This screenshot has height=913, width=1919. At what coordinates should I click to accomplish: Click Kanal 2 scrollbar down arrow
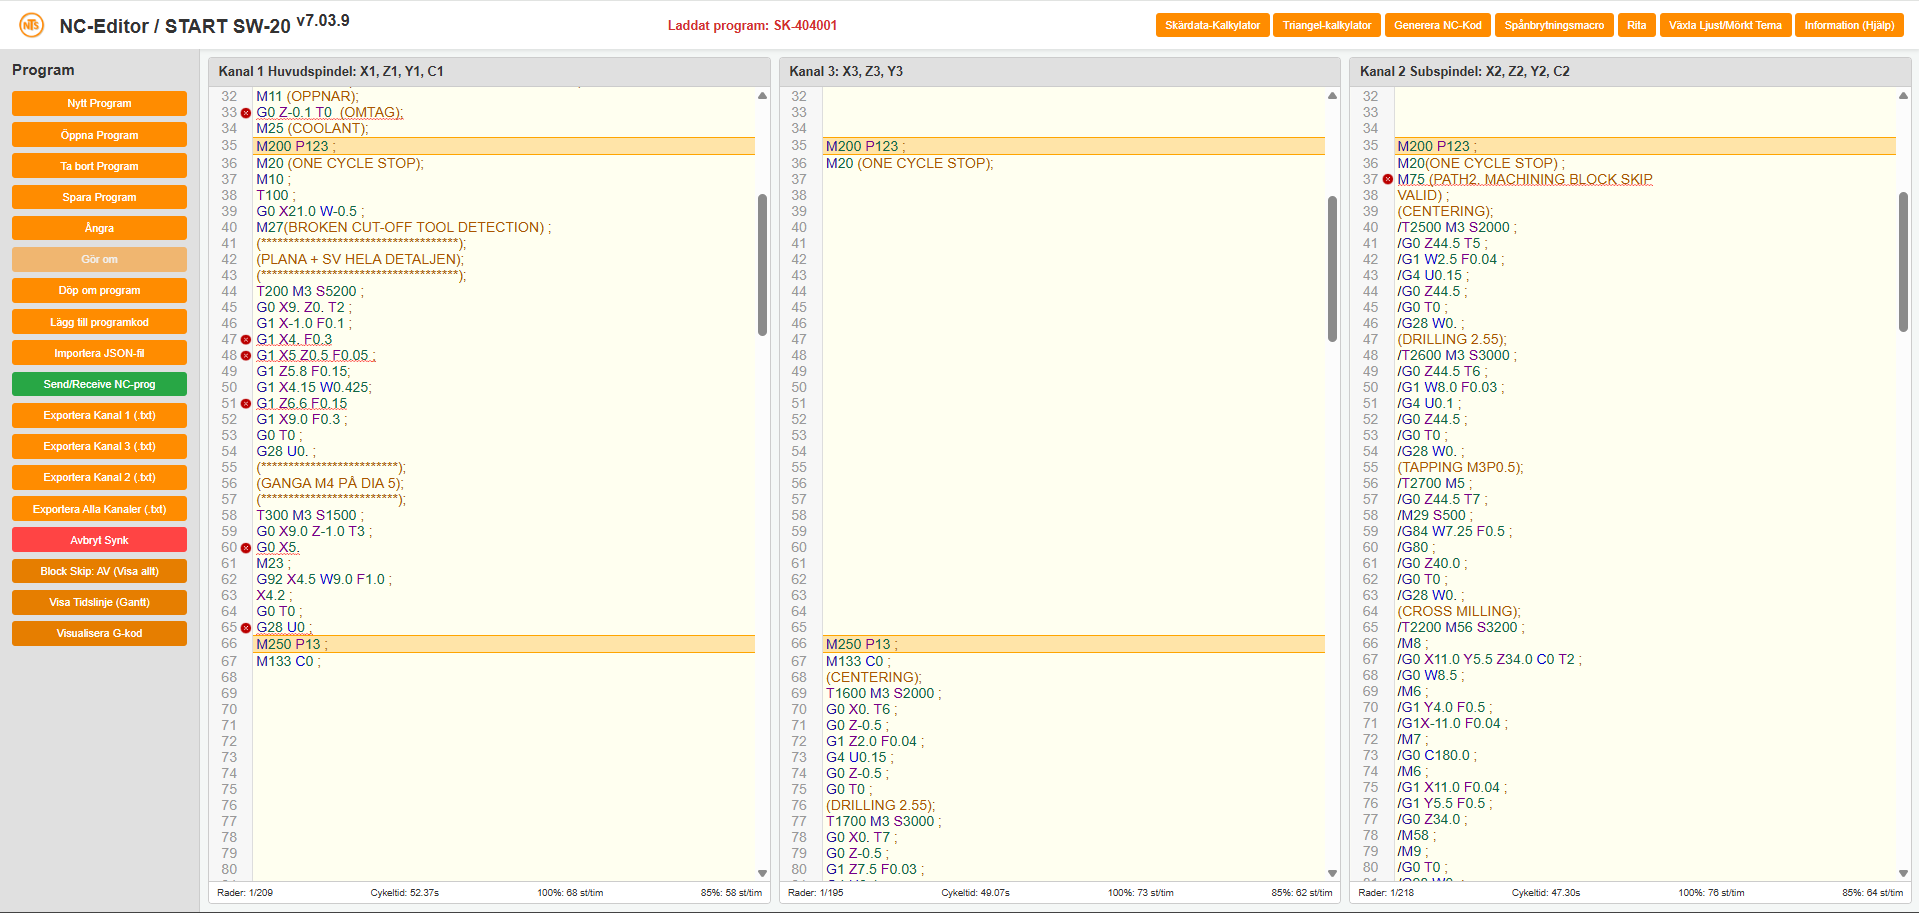[1903, 873]
